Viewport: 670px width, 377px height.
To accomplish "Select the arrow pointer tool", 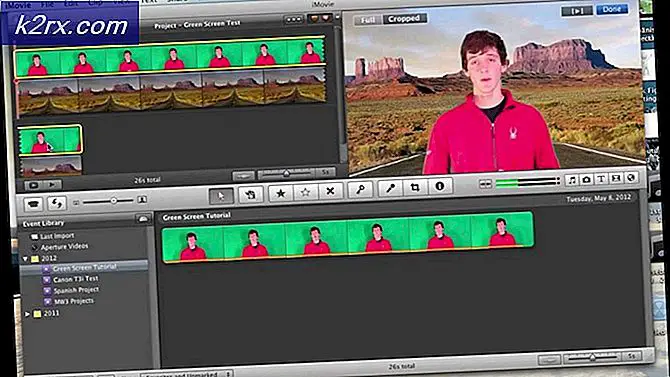I will pos(221,195).
